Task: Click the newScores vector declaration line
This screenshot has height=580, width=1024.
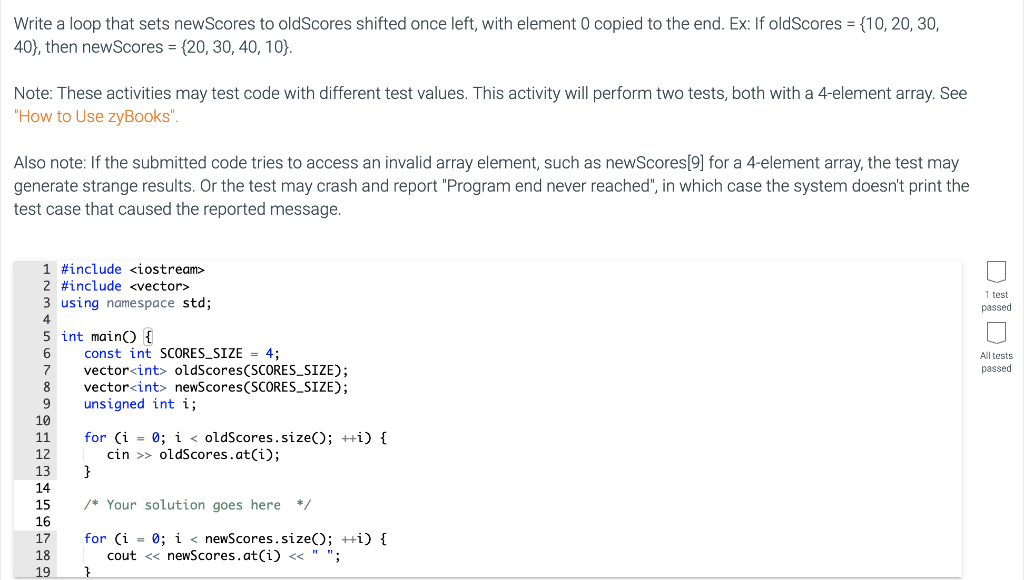Action: click(216, 387)
